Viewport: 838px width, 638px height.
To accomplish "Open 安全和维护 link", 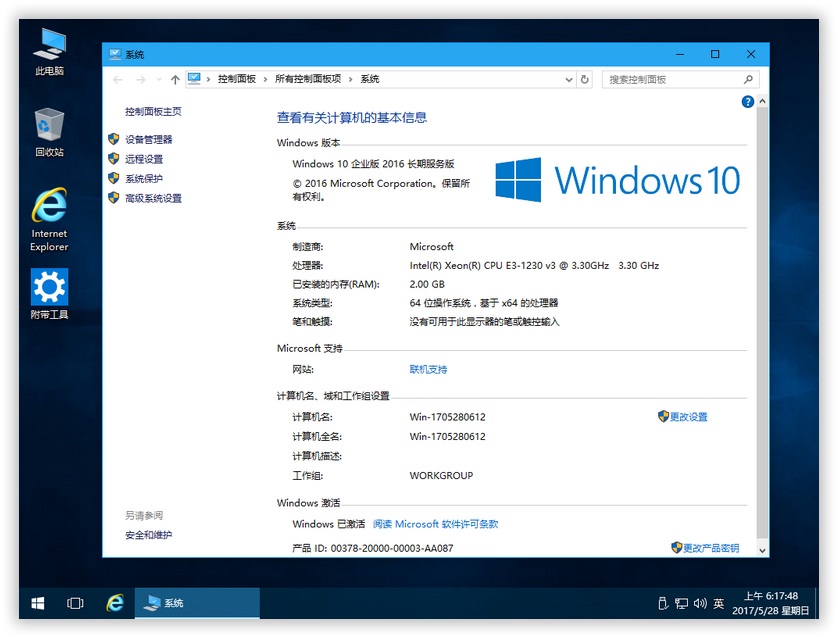I will coord(149,535).
